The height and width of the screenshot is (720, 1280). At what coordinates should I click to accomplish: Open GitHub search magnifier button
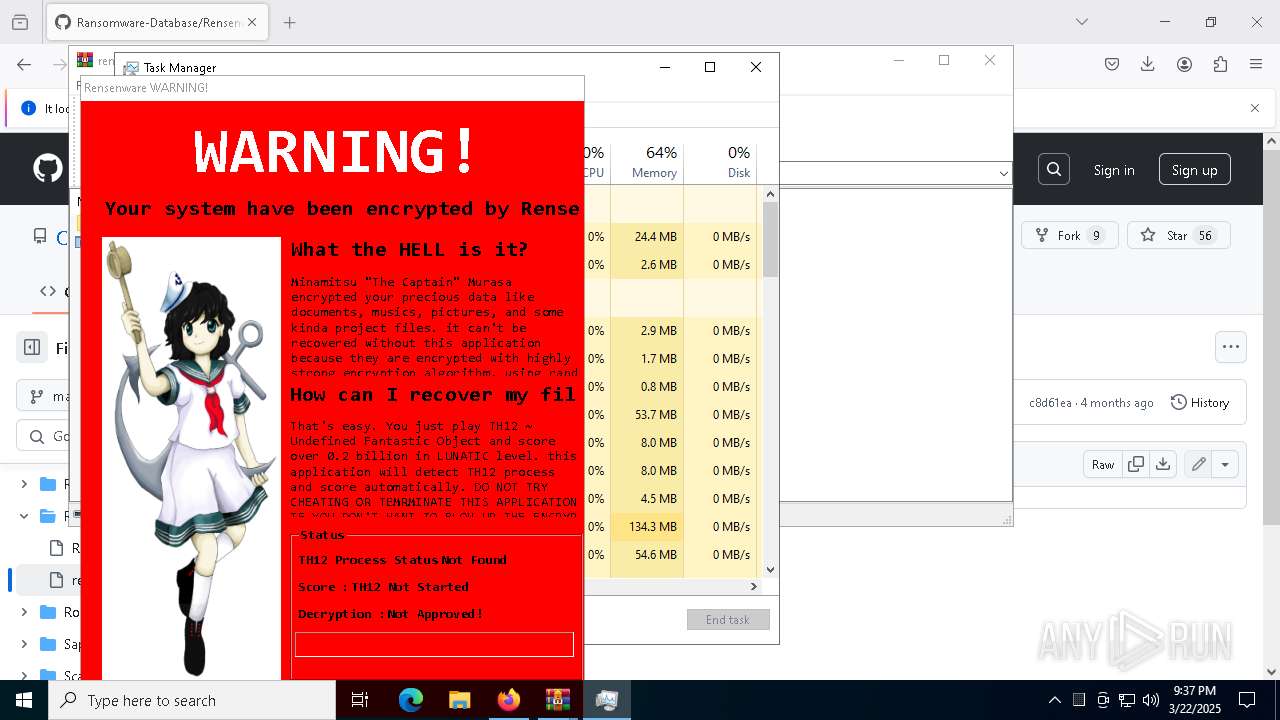coord(1054,170)
